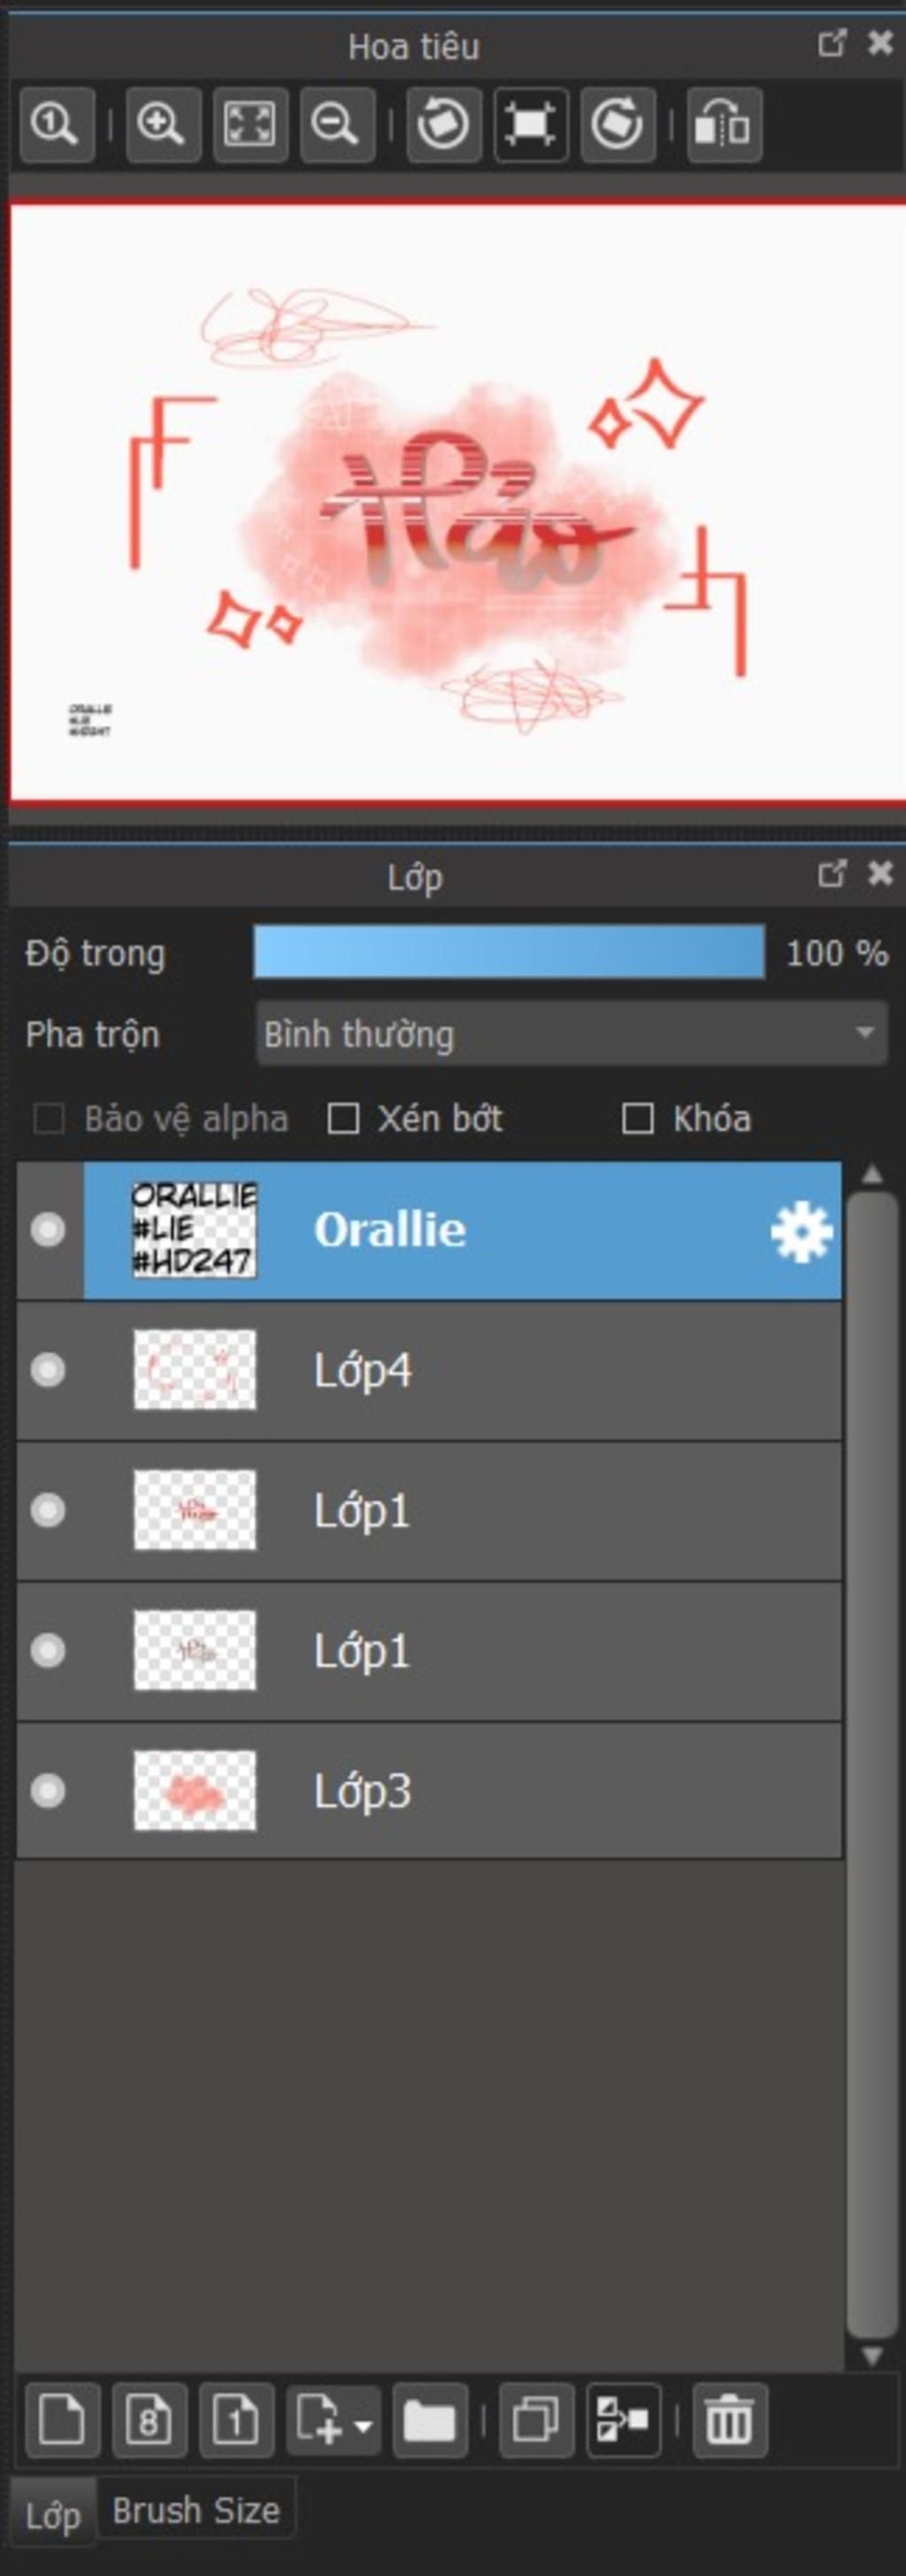
Task: Hide the Lớp4 layer
Action: [x=48, y=1370]
